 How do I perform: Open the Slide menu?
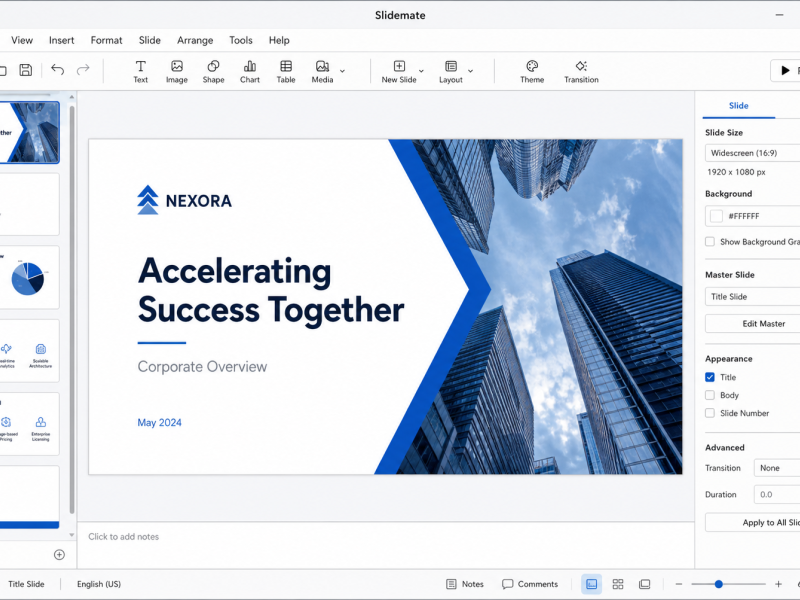click(x=149, y=40)
